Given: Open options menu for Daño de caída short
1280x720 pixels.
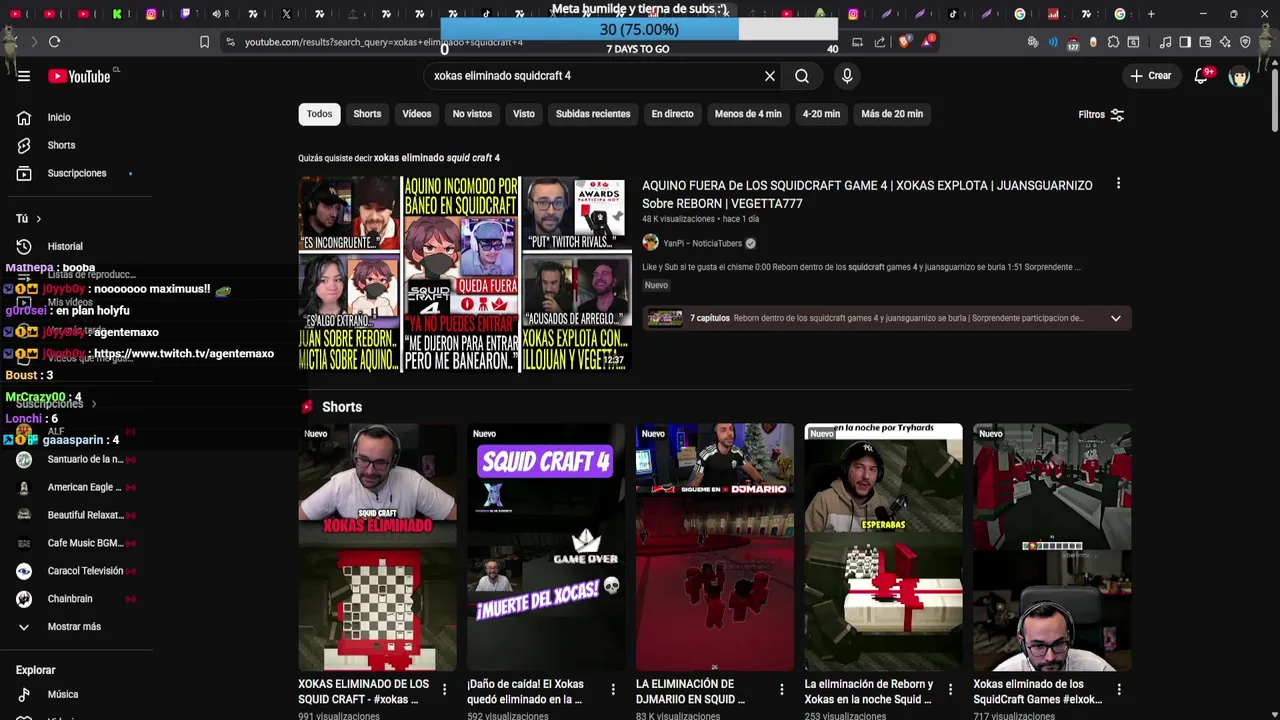Looking at the screenshot, I should click(x=613, y=690).
